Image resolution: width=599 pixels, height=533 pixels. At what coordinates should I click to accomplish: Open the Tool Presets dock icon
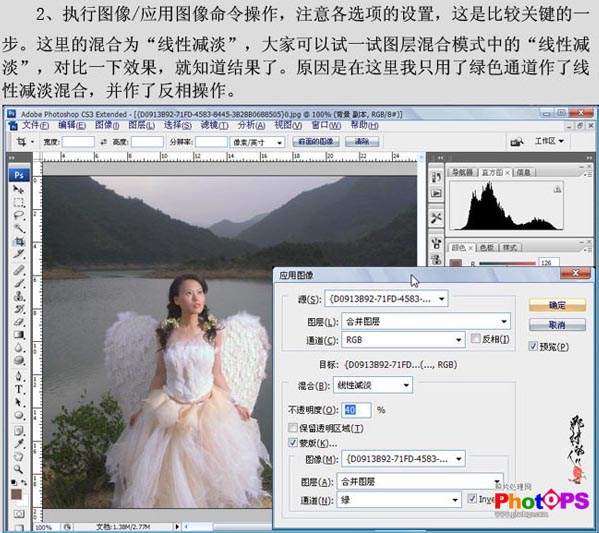tap(436, 218)
